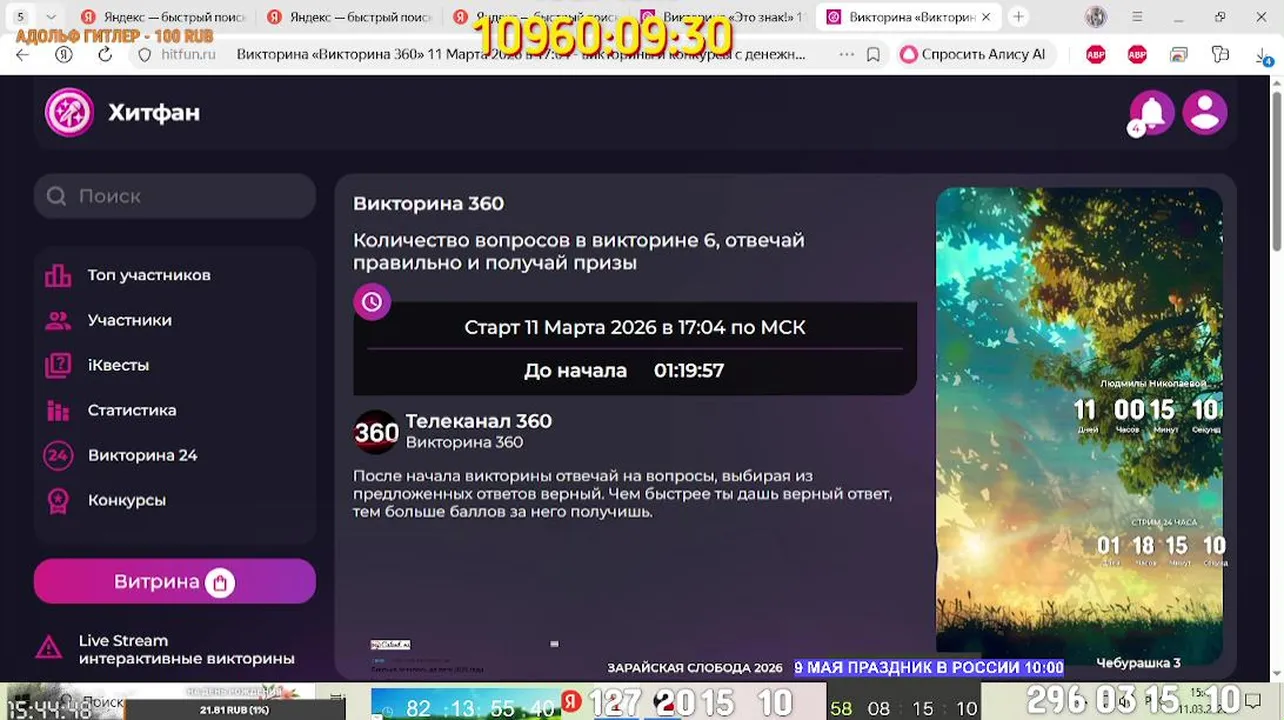Viewport: 1284px width, 720px height.
Task: Click the Викторина 360 heading
Action: click(428, 203)
